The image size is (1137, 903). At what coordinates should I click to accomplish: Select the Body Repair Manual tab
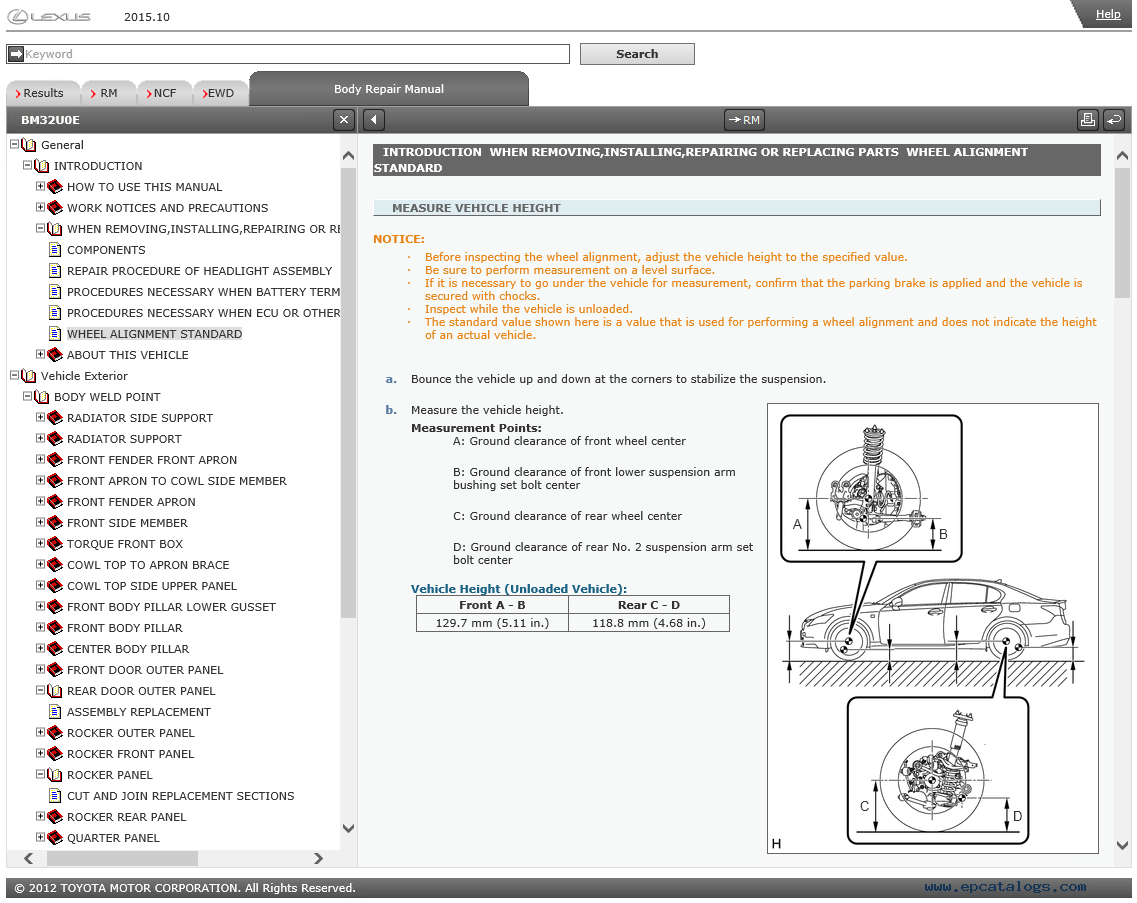point(389,89)
